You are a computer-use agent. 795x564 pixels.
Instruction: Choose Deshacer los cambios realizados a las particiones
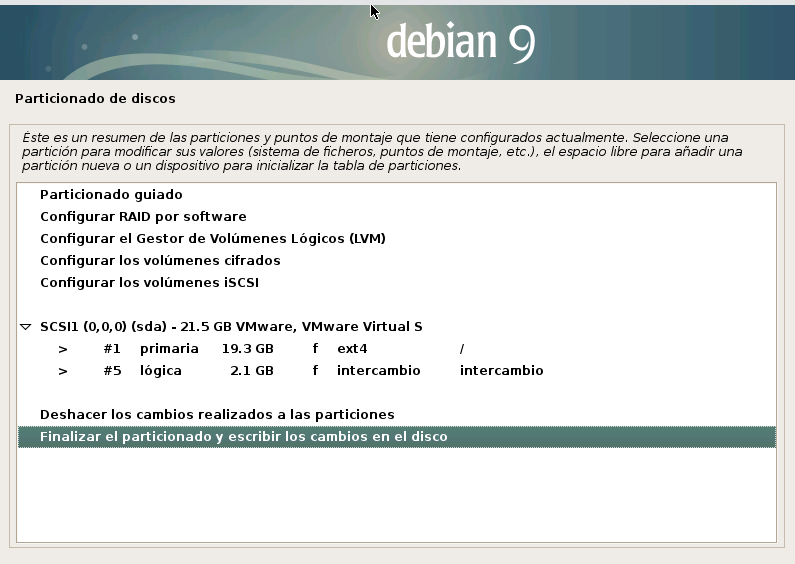[397, 415]
